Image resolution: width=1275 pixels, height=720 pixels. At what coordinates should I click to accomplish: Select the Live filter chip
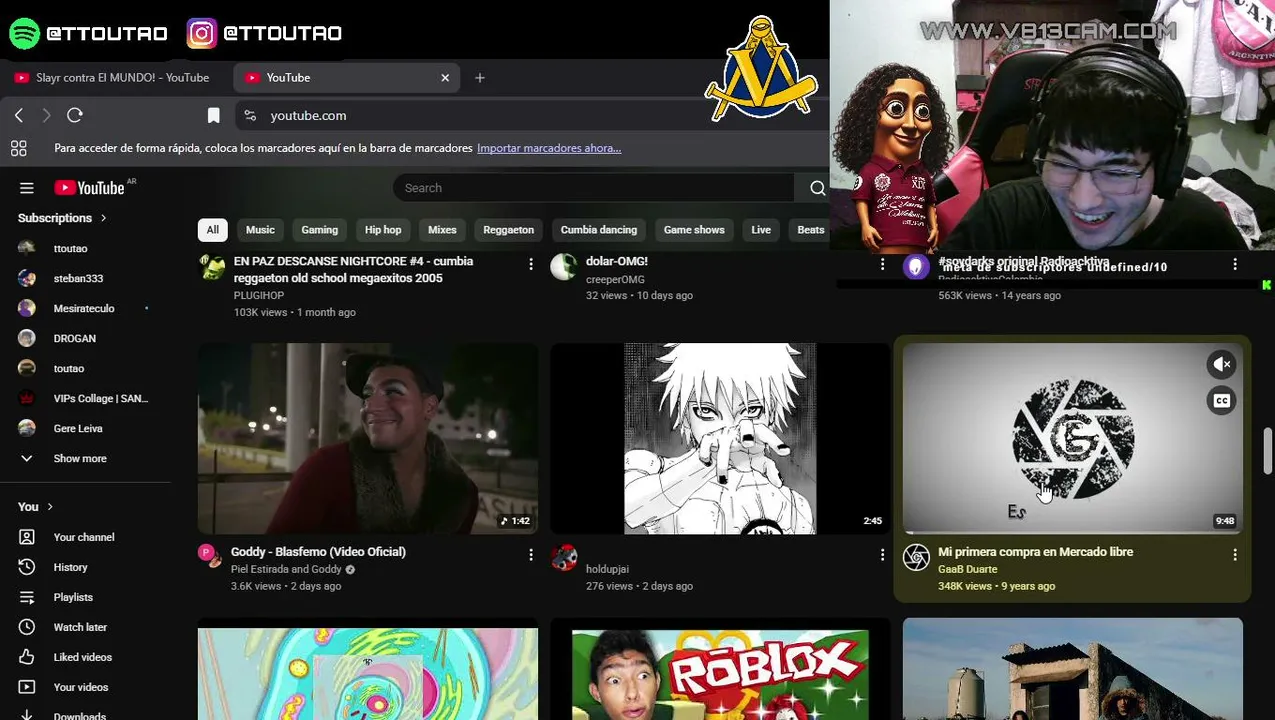[x=761, y=230]
